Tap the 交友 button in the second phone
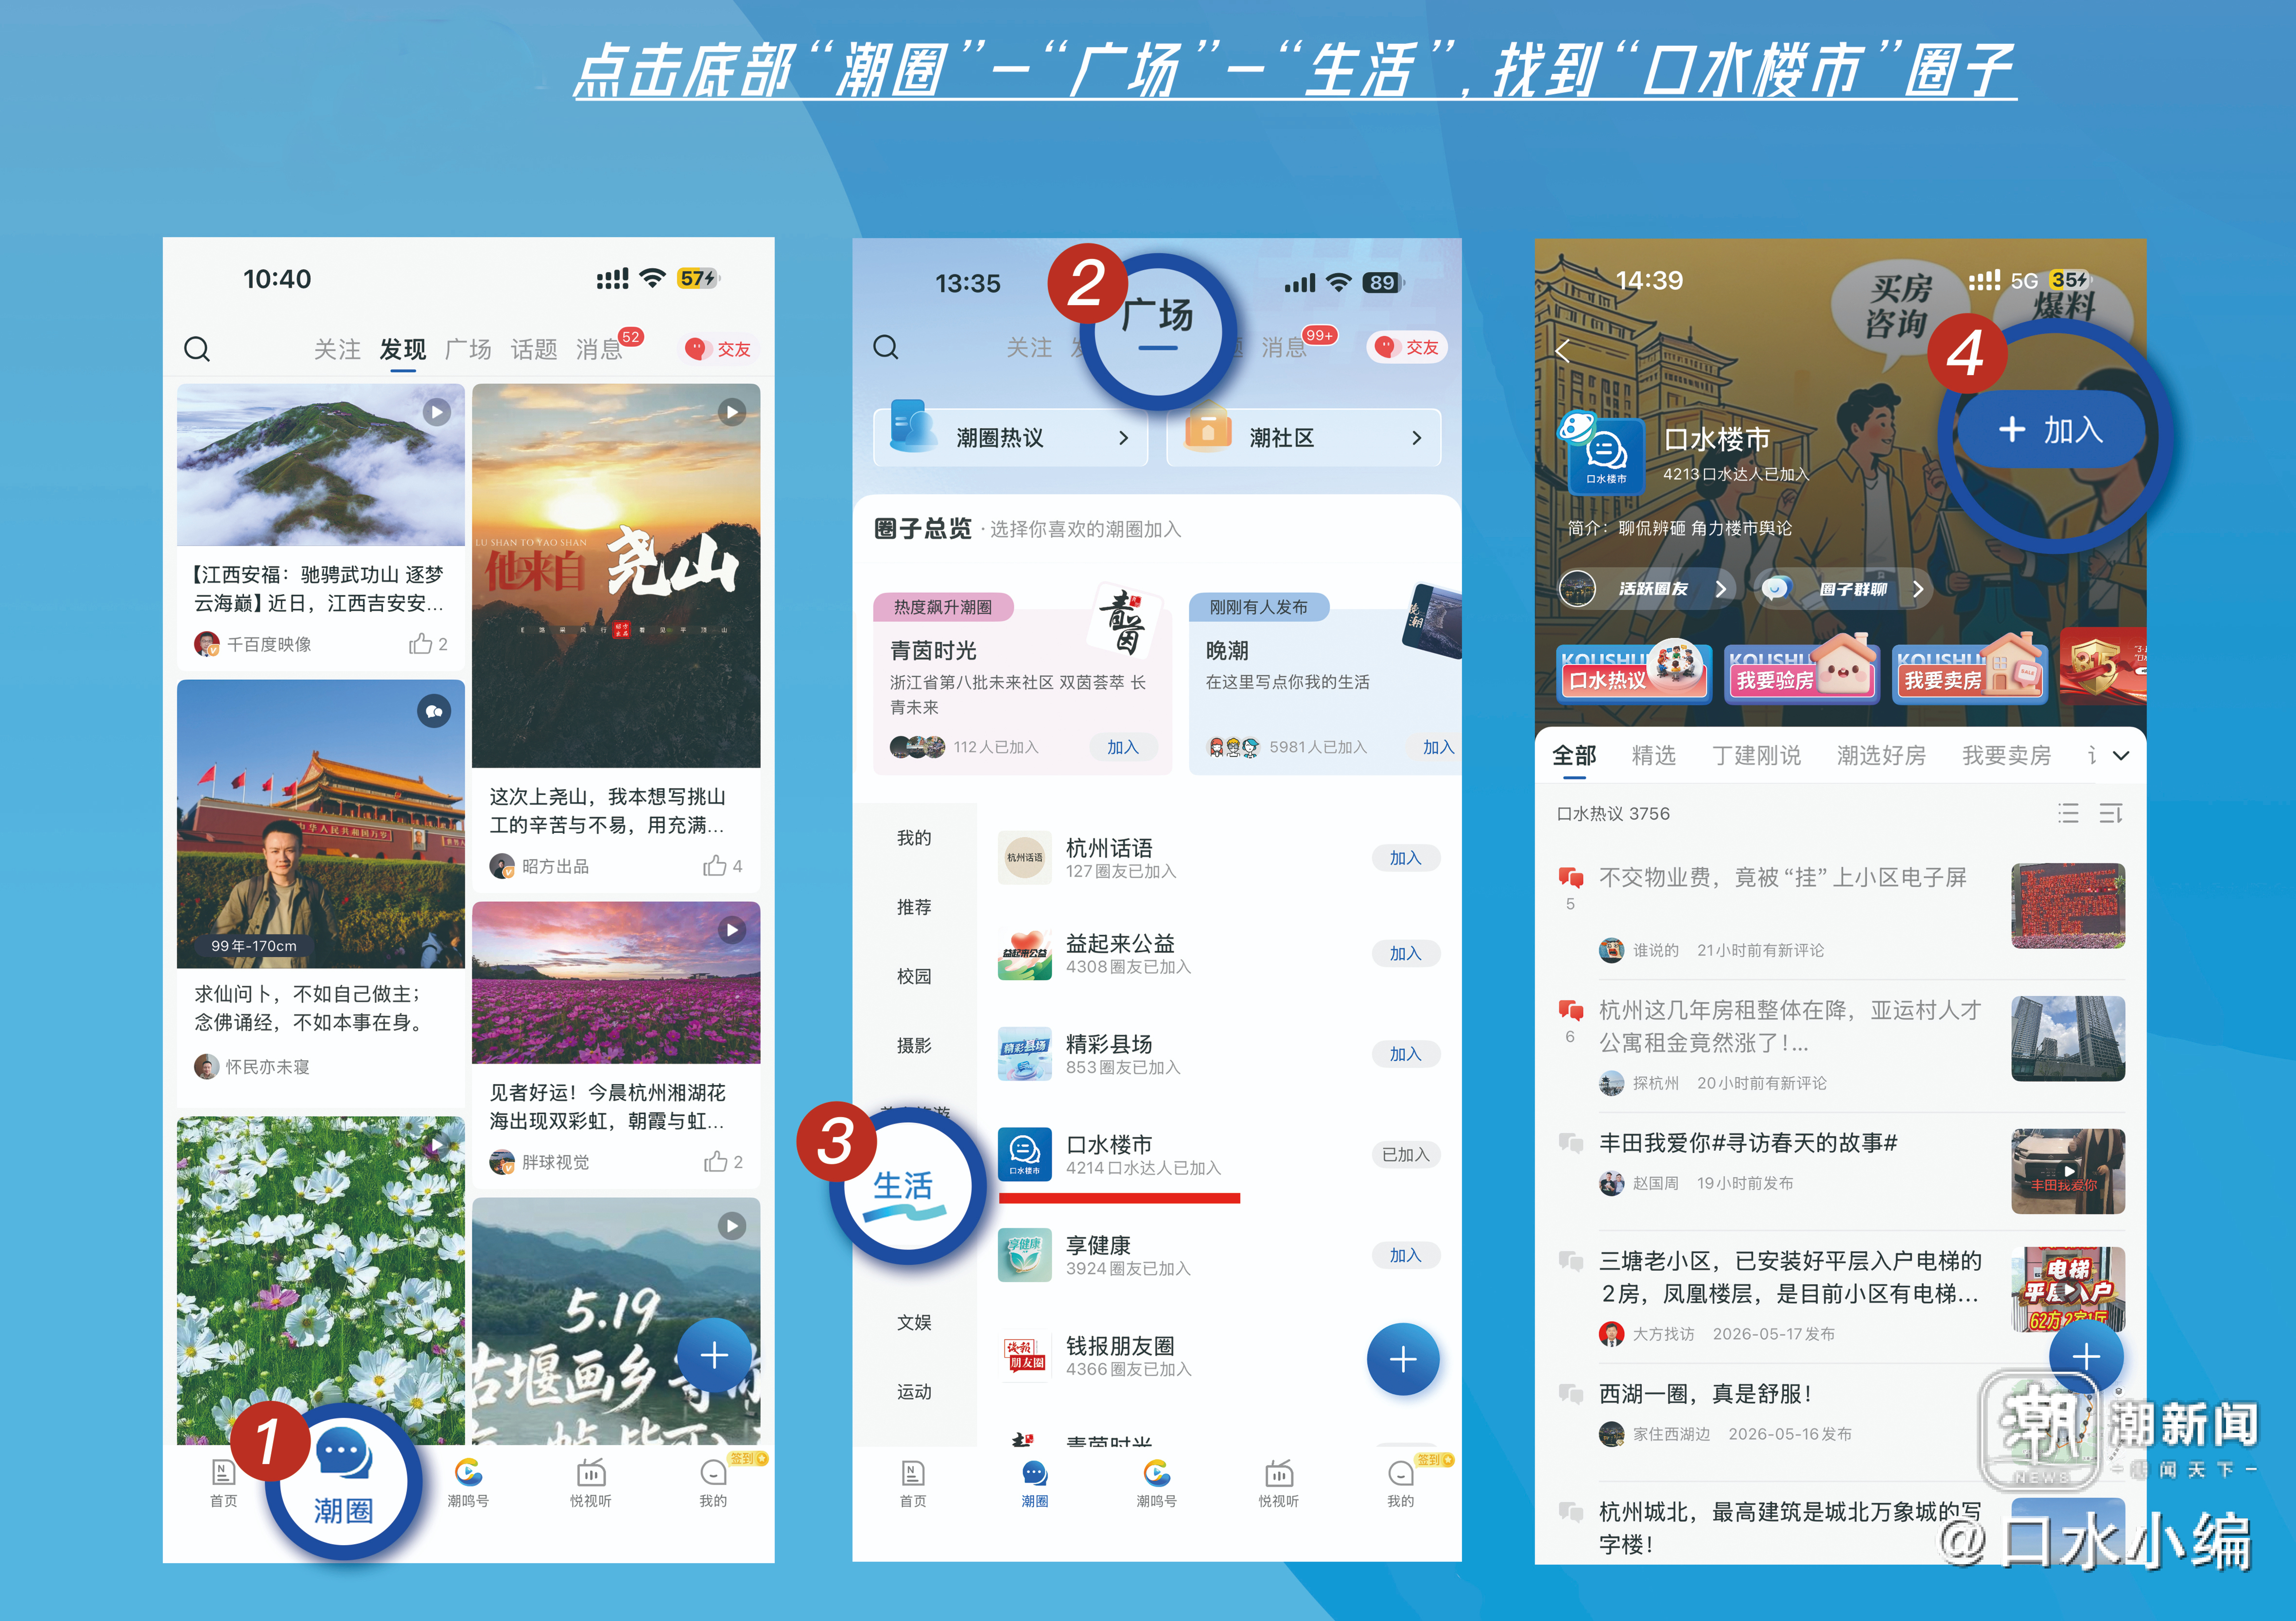Viewport: 2296px width, 1621px height. coord(1408,347)
